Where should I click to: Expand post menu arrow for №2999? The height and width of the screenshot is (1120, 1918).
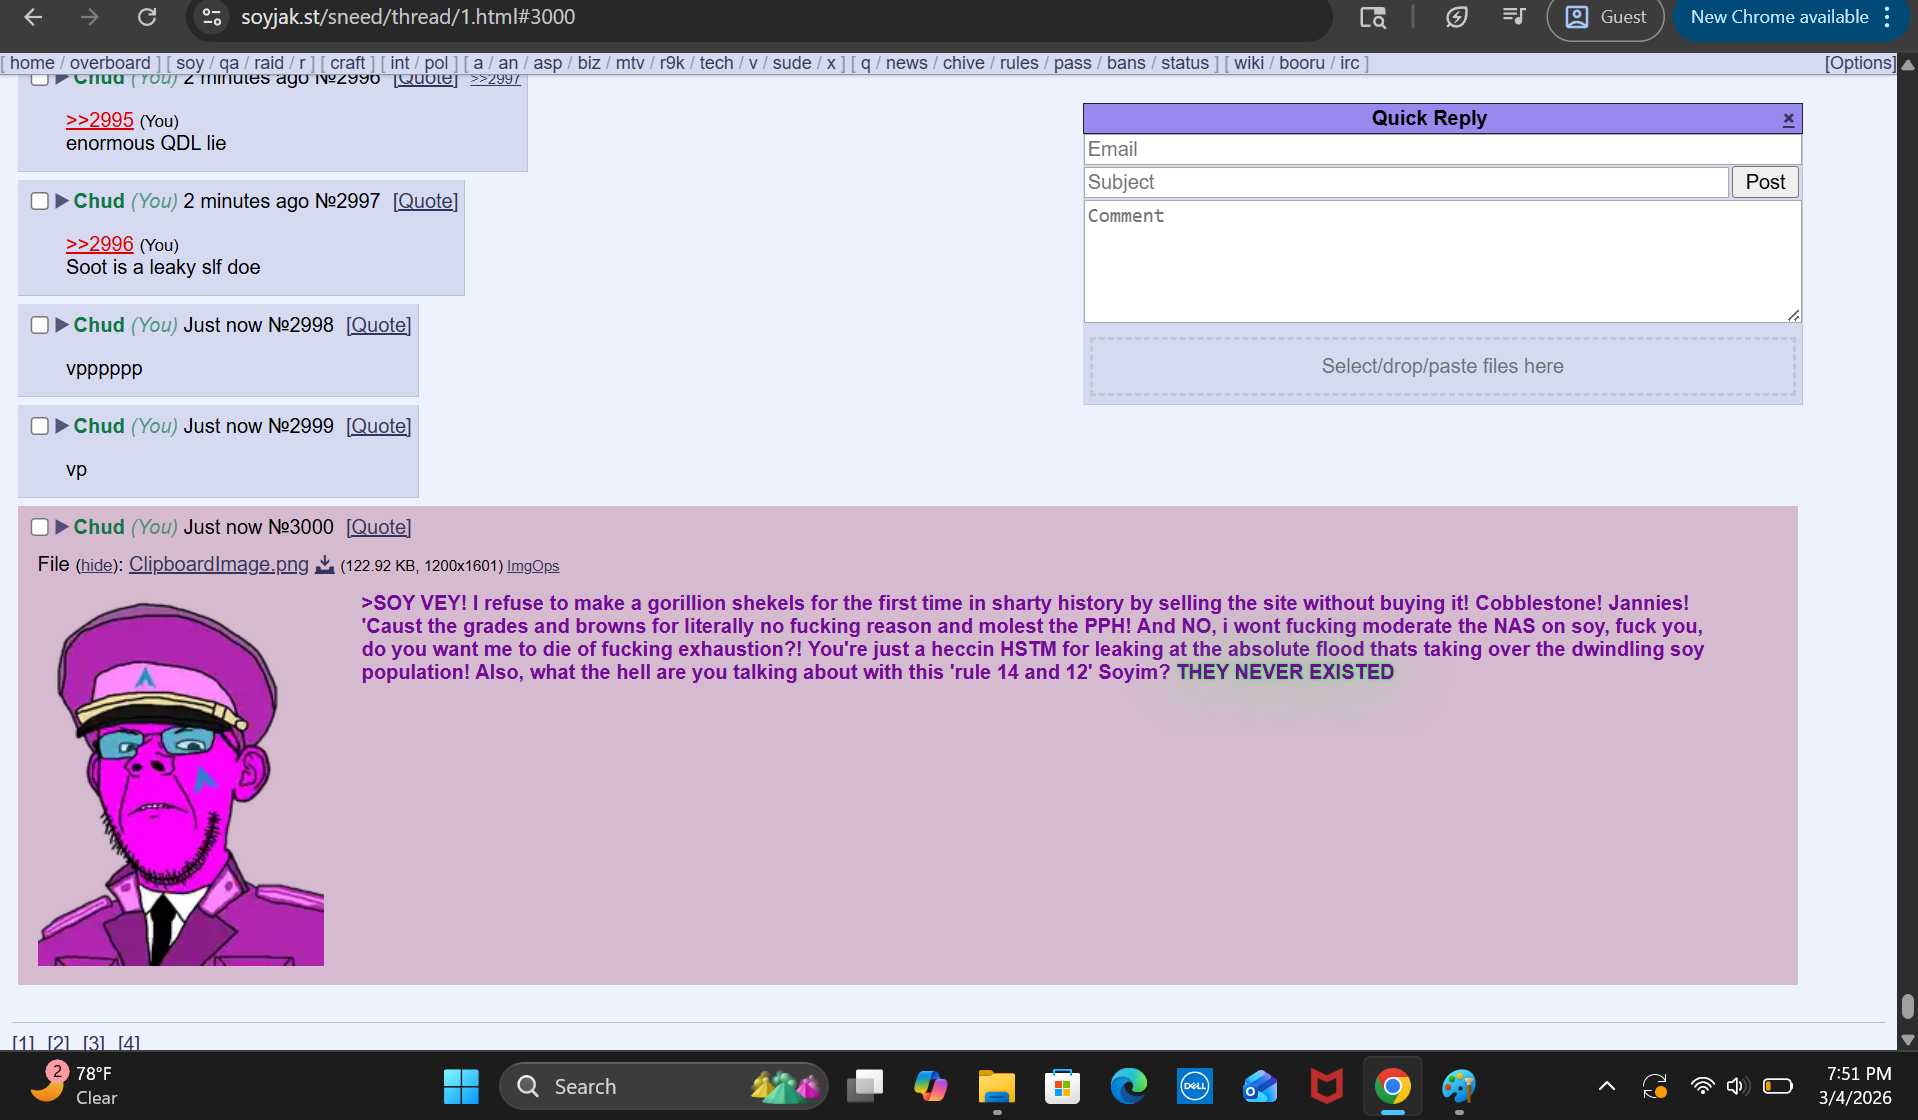[x=62, y=426]
